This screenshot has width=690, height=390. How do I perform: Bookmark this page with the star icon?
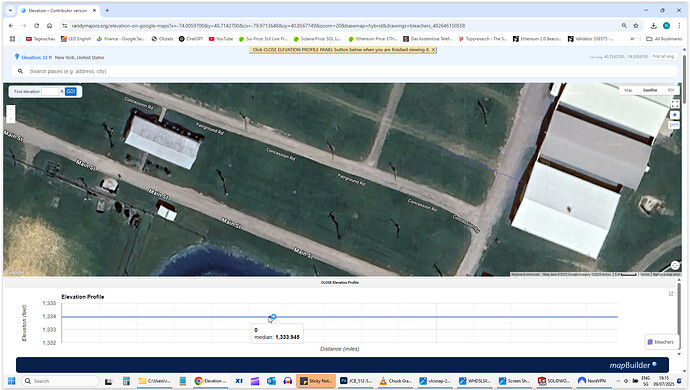(x=636, y=26)
